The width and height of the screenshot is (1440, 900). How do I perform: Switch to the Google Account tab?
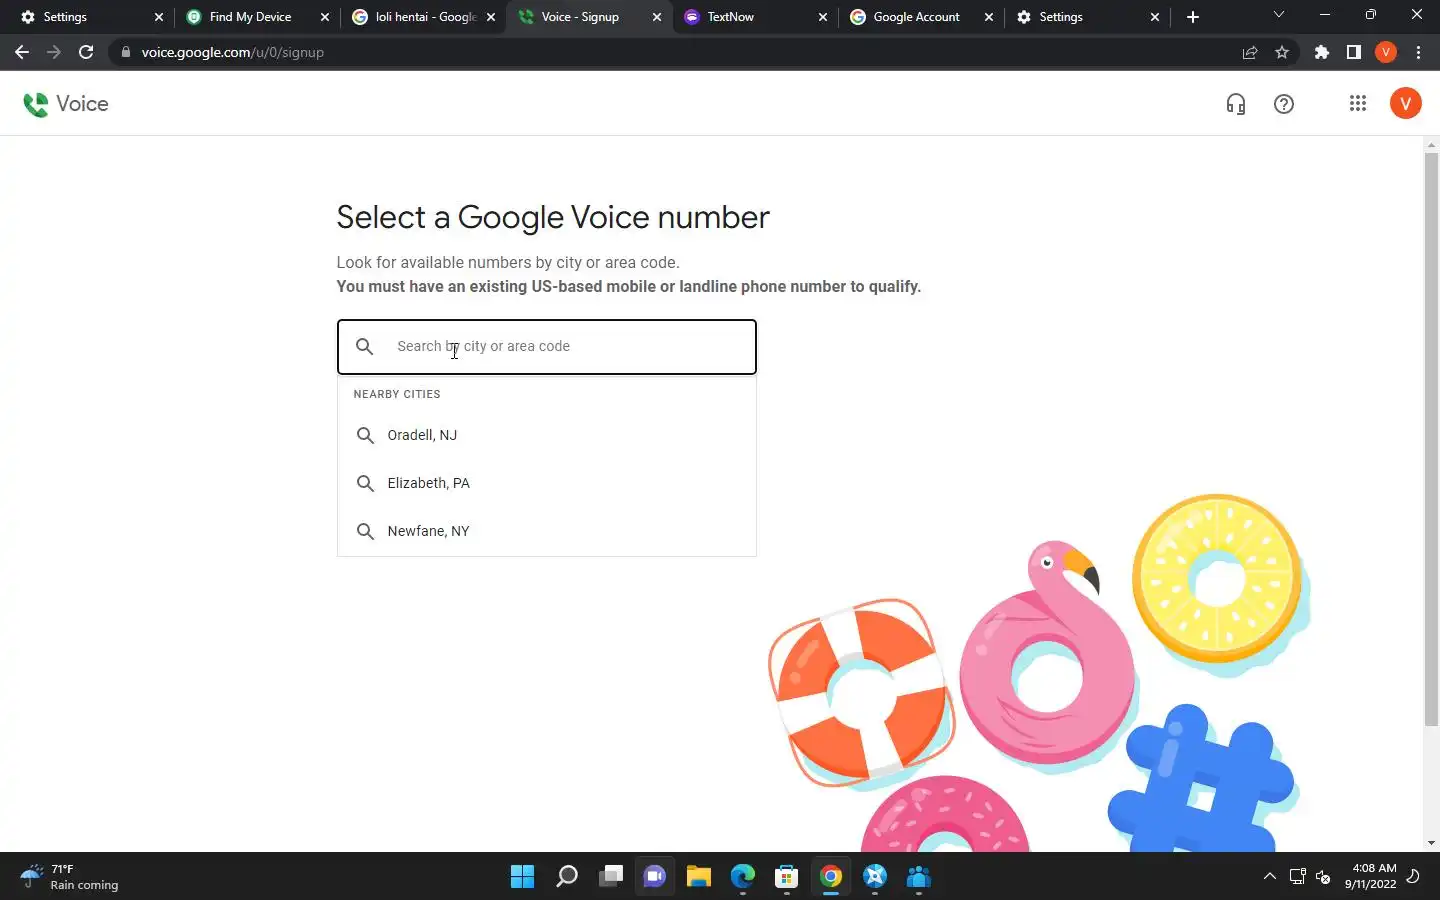(x=922, y=17)
